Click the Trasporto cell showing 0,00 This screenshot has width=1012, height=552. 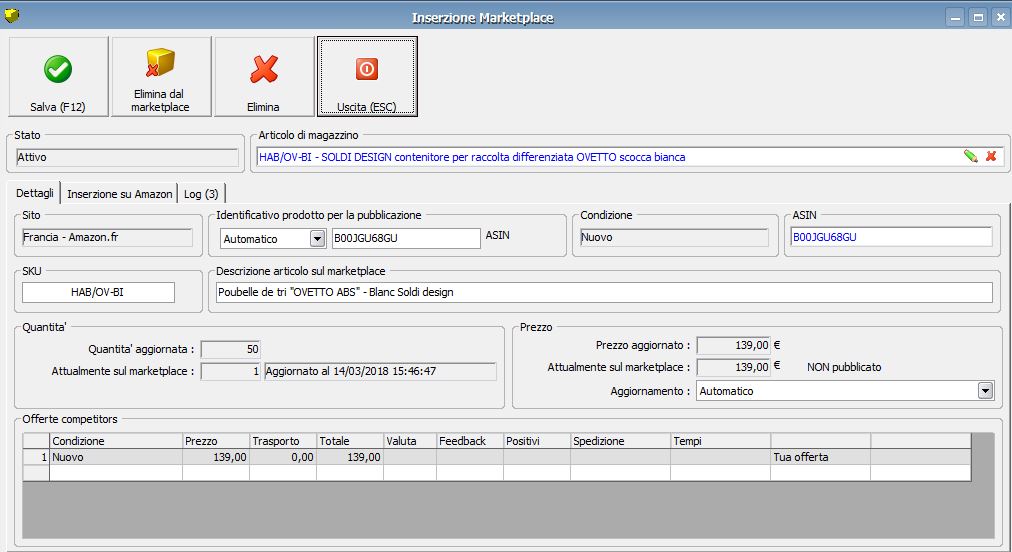tap(283, 457)
